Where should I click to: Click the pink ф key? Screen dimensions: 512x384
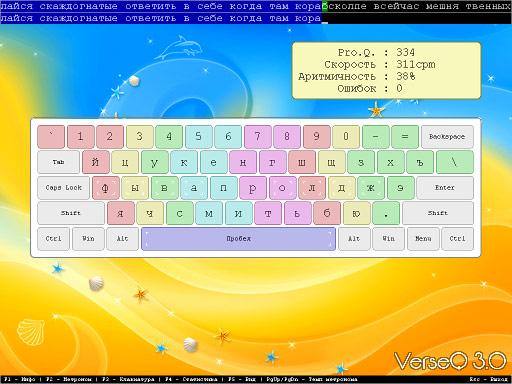(x=105, y=188)
